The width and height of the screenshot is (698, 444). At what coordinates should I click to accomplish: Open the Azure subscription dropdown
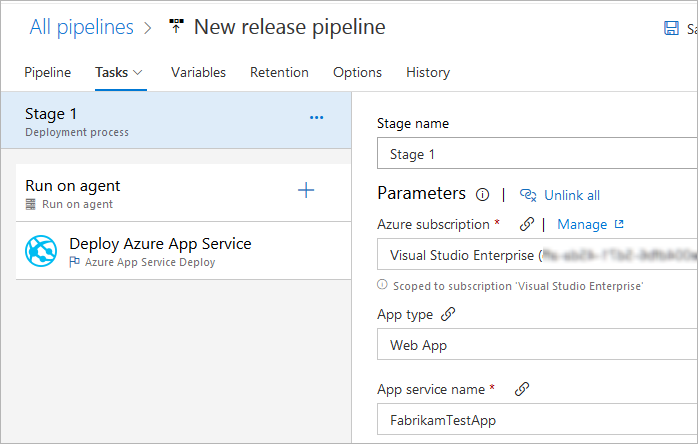coord(540,255)
